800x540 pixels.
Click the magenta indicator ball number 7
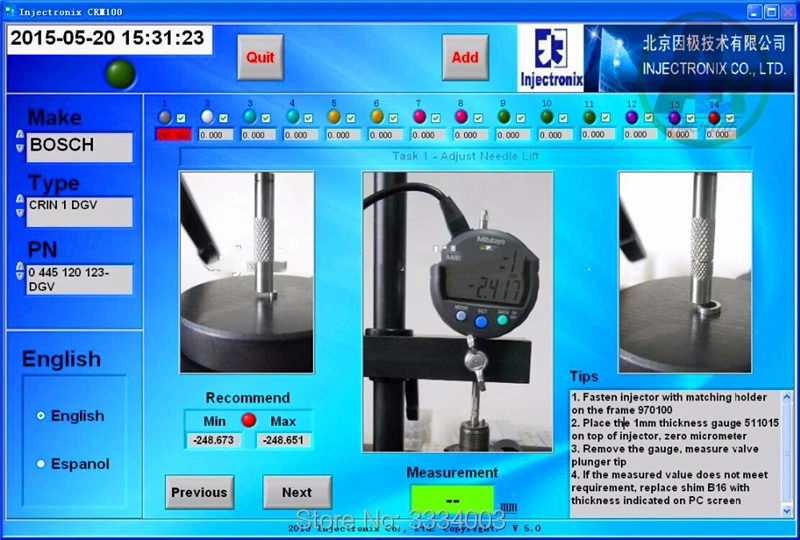tap(419, 117)
